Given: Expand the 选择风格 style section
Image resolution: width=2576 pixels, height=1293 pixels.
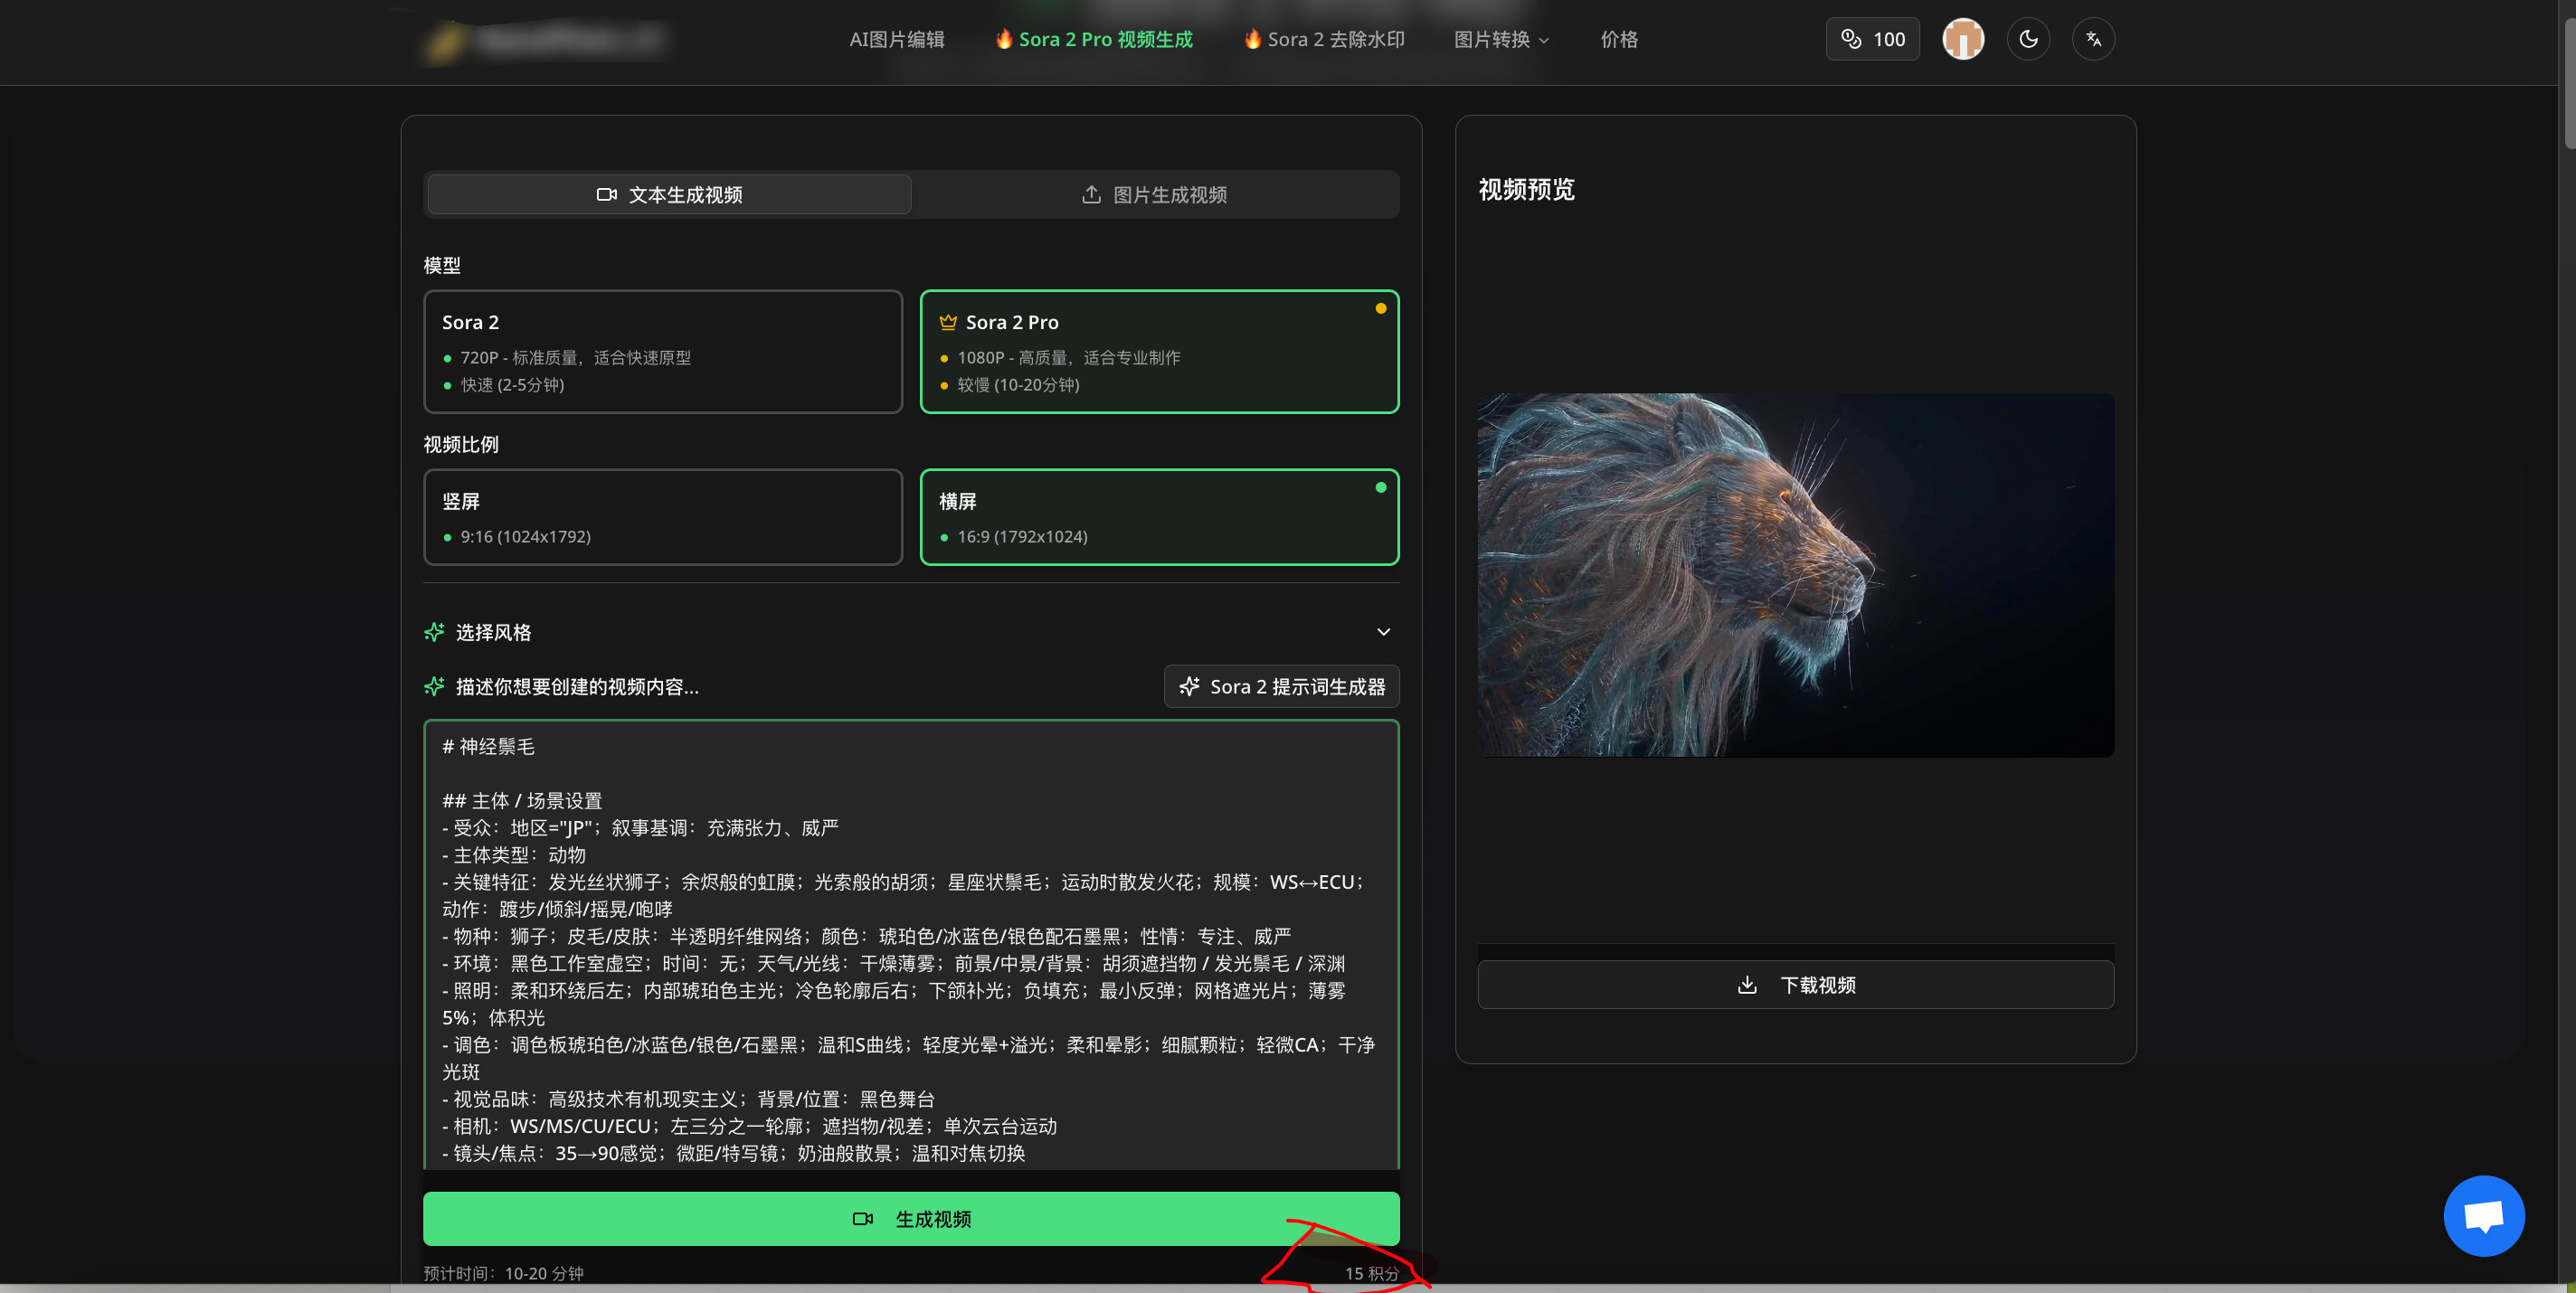Looking at the screenshot, I should (x=1383, y=632).
